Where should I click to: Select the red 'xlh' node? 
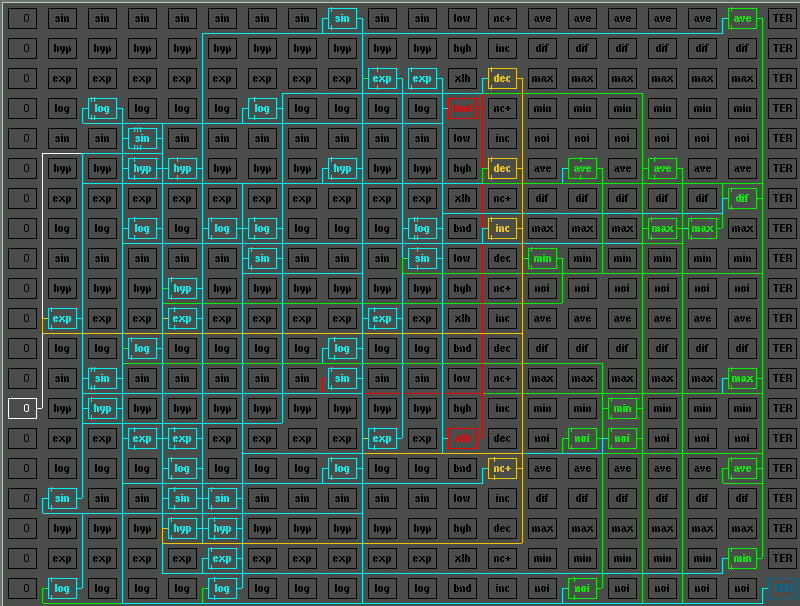462,438
